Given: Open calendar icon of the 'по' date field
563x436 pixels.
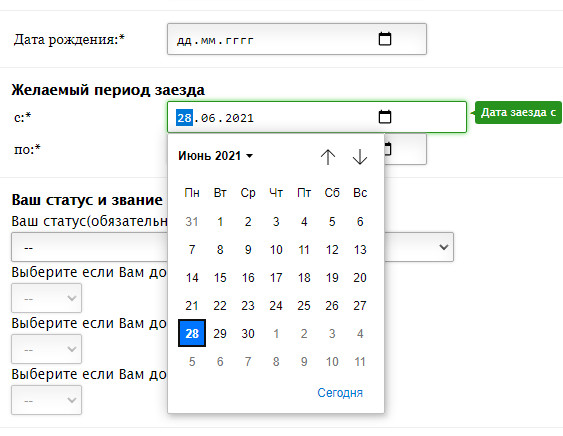Looking at the screenshot, I should [387, 149].
